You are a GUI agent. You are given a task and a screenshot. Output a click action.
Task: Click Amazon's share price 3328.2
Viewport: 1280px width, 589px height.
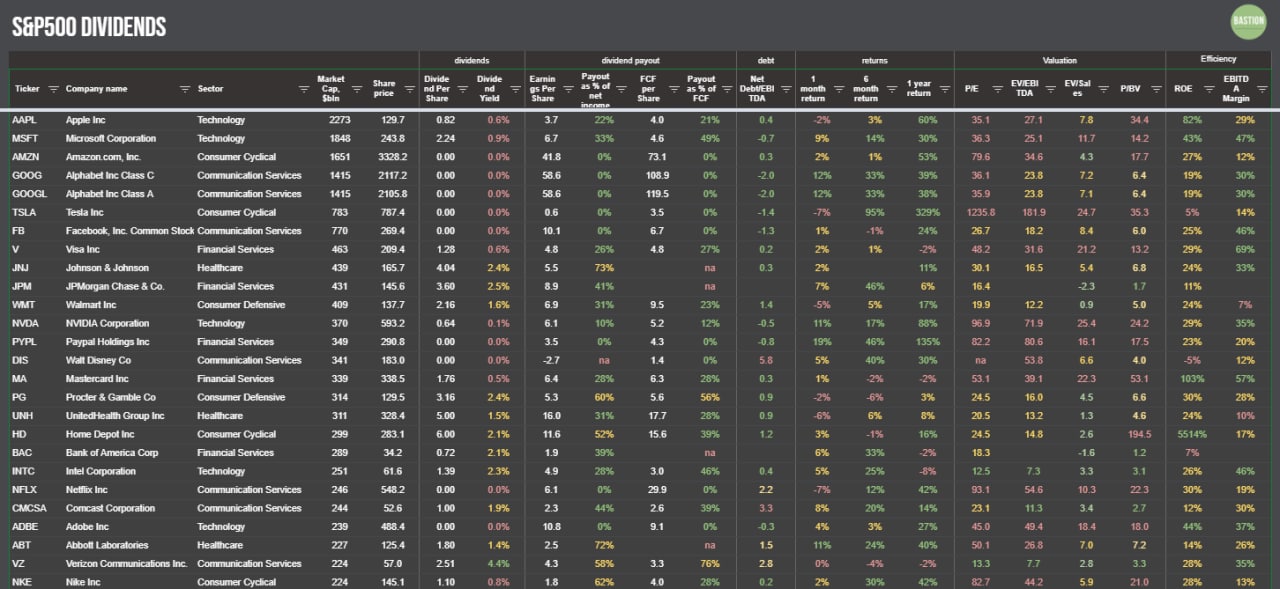click(392, 157)
